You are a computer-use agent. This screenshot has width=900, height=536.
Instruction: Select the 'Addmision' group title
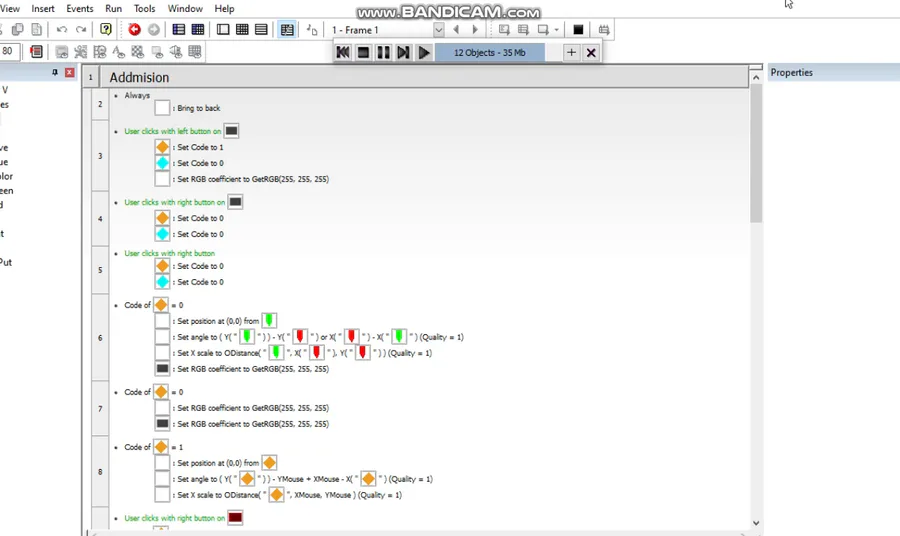pos(139,77)
